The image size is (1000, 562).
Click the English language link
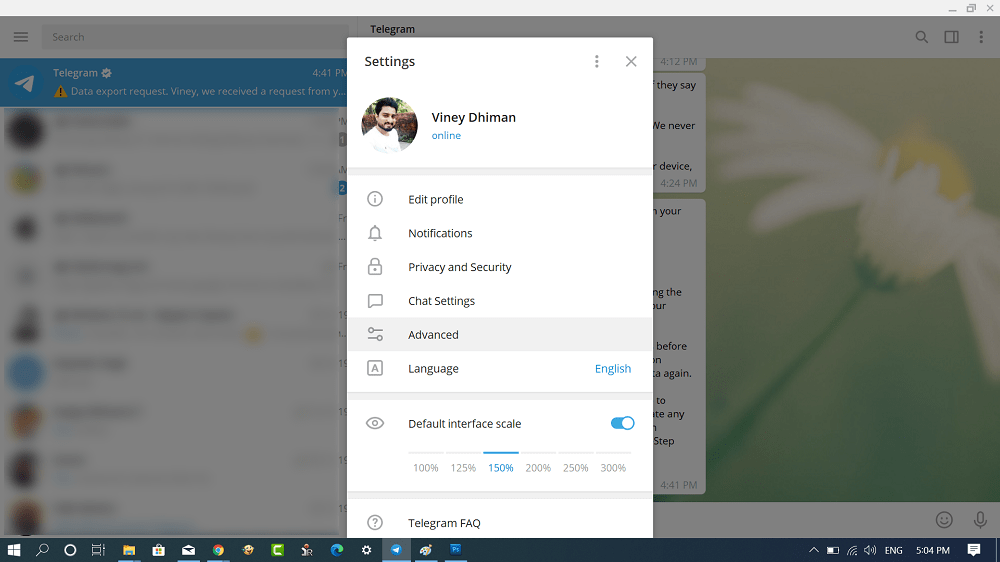click(x=613, y=368)
